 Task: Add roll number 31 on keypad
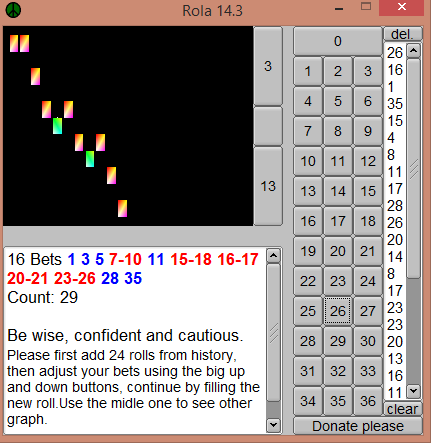(308, 371)
